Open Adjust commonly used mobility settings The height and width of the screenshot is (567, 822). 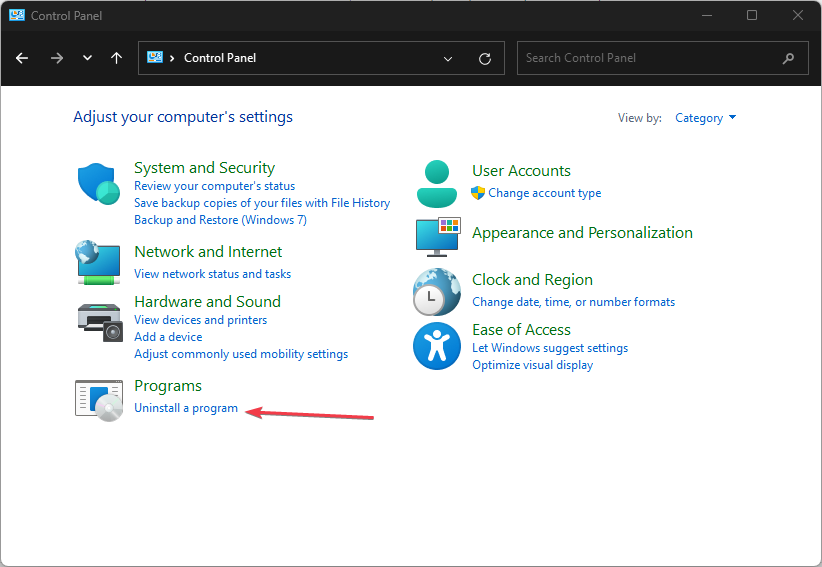pos(241,354)
